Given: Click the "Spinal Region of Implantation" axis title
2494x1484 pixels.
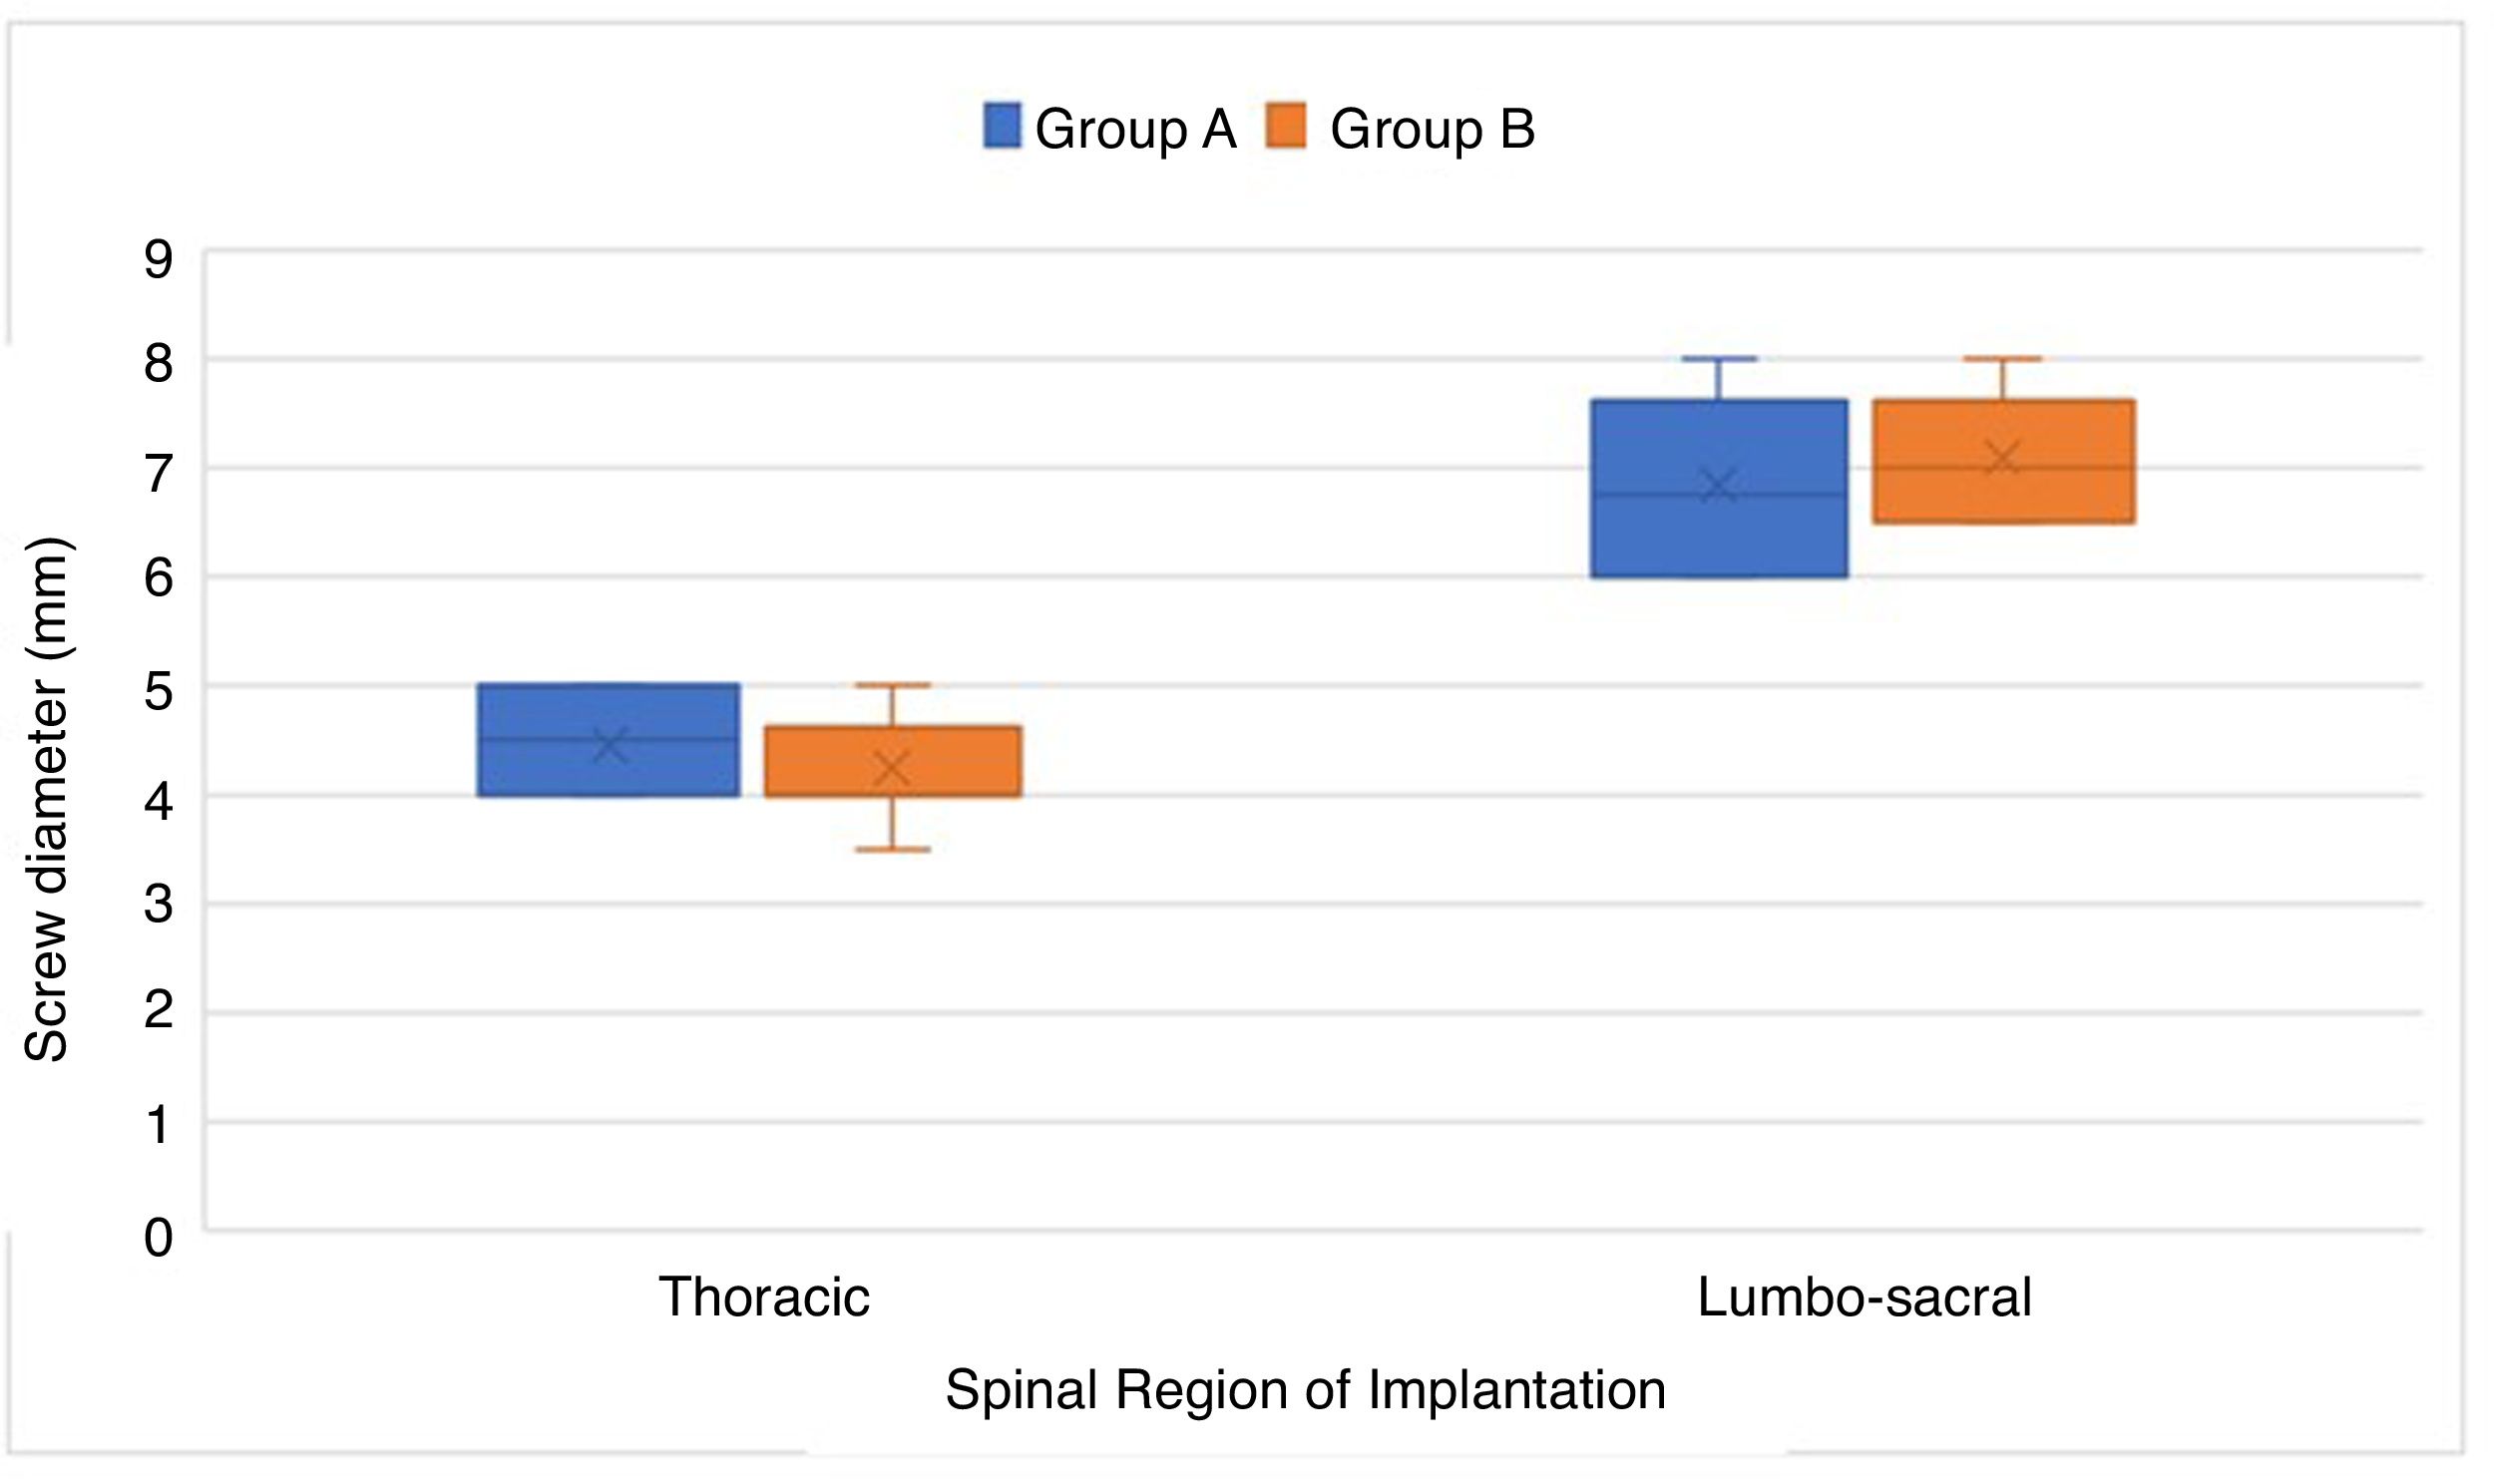Looking at the screenshot, I should pos(1305,1390).
